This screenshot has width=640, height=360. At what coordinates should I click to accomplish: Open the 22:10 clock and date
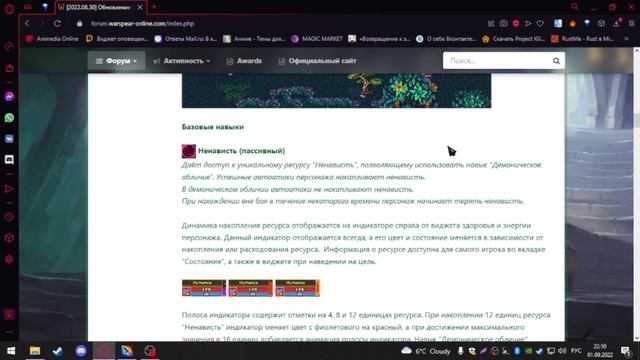(x=600, y=351)
